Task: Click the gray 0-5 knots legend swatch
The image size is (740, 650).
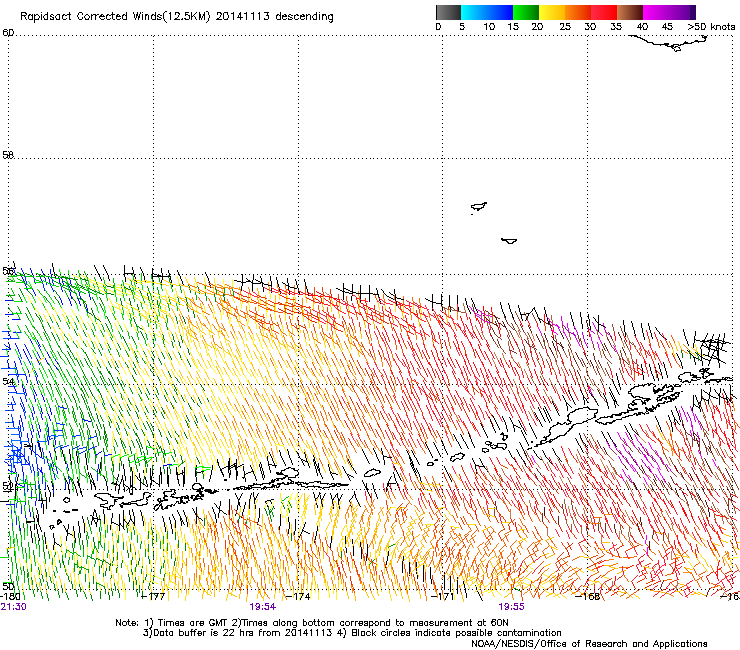Action: pos(448,12)
